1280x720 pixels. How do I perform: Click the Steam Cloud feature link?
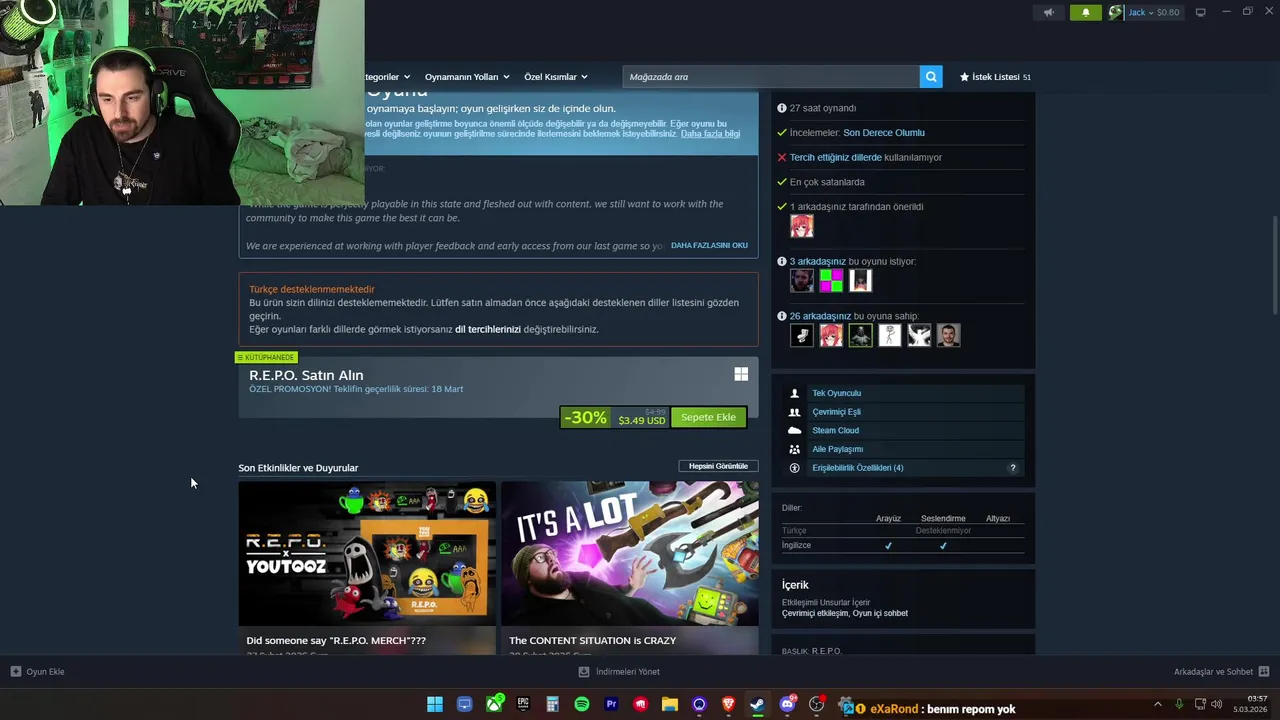[x=835, y=430]
